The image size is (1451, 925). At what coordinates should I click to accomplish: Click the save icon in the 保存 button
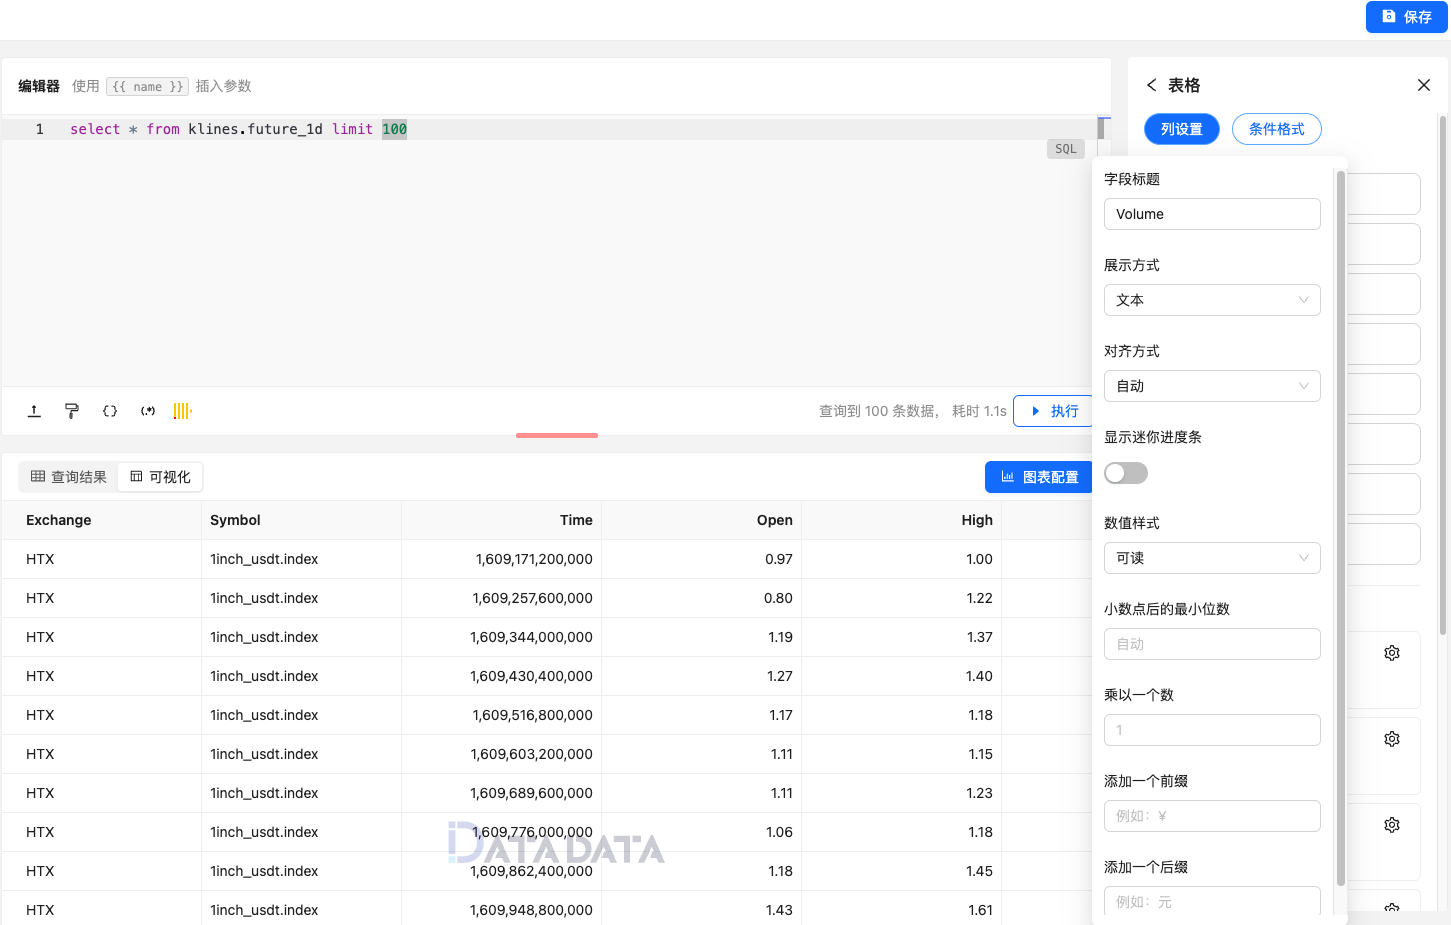(x=1389, y=16)
